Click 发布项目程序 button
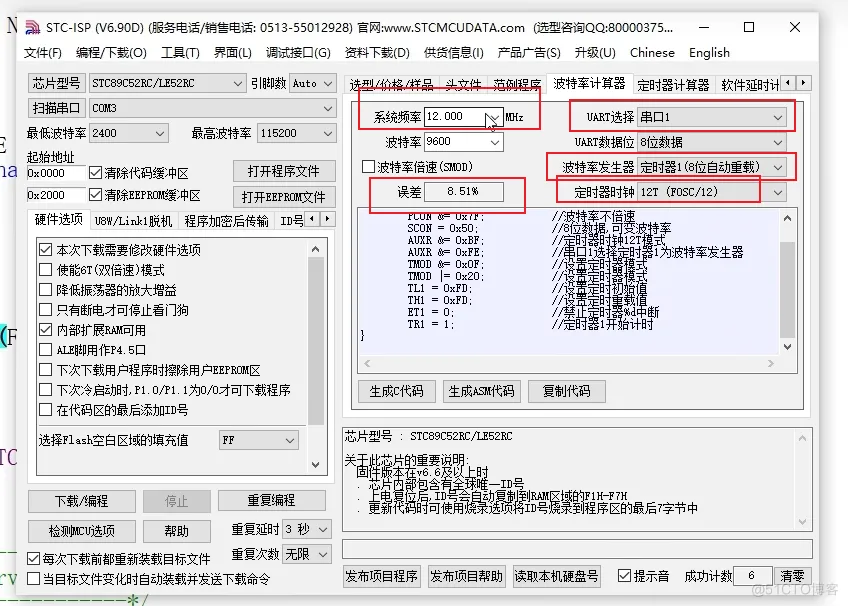Viewport: 848px width, 606px height. [x=381, y=576]
